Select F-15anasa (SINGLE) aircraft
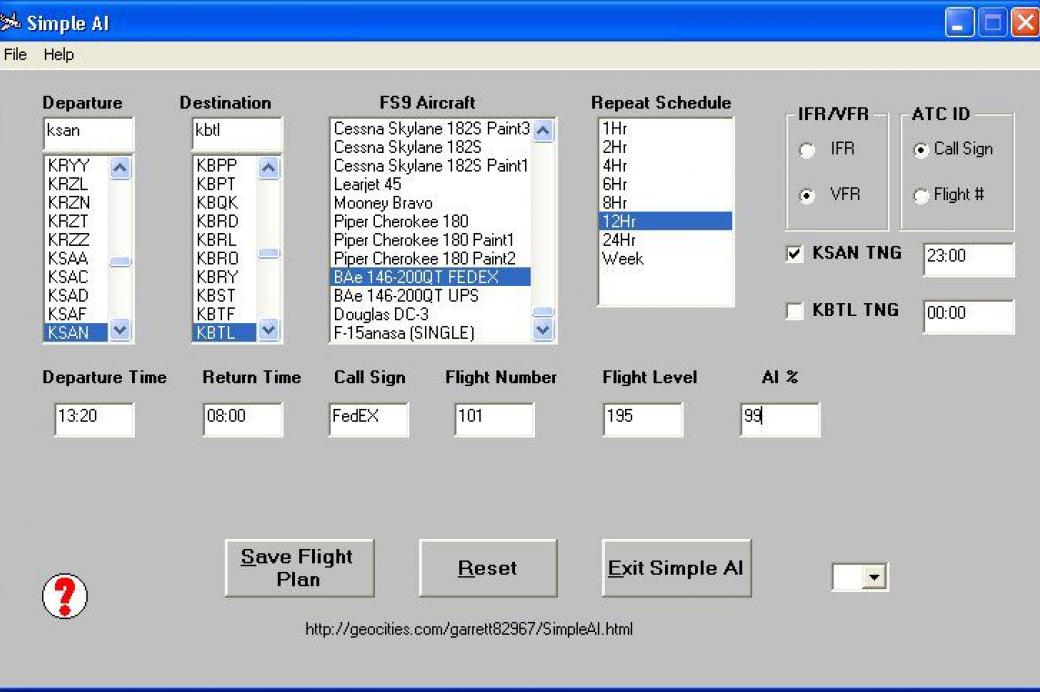This screenshot has height=692, width=1040. (x=431, y=332)
